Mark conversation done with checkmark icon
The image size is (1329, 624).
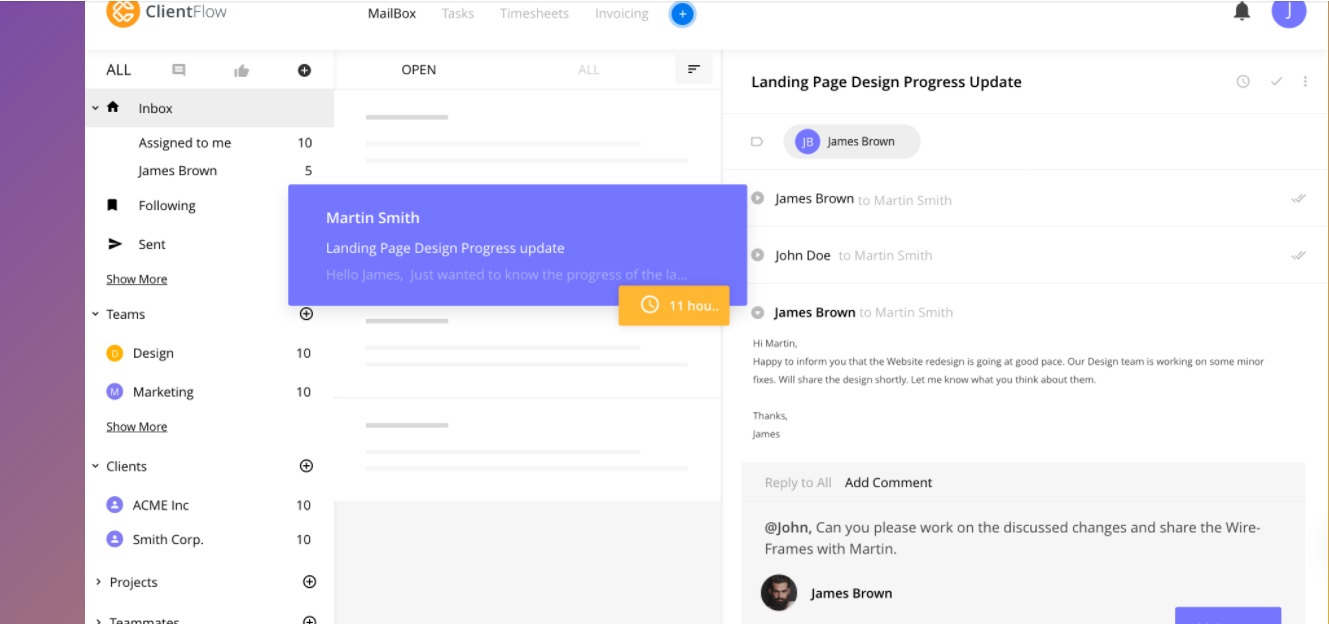point(1276,82)
